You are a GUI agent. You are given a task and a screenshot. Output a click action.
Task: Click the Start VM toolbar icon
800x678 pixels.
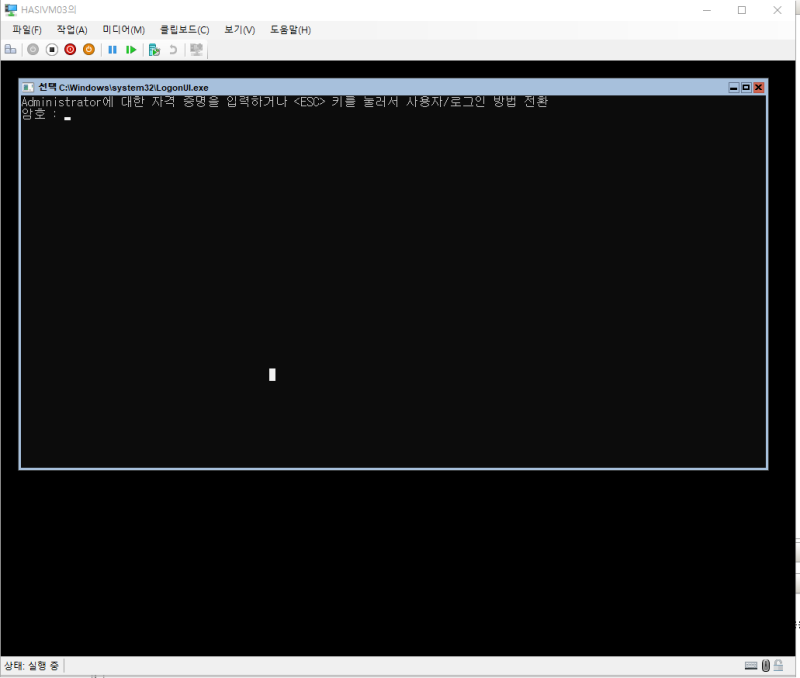[33, 49]
